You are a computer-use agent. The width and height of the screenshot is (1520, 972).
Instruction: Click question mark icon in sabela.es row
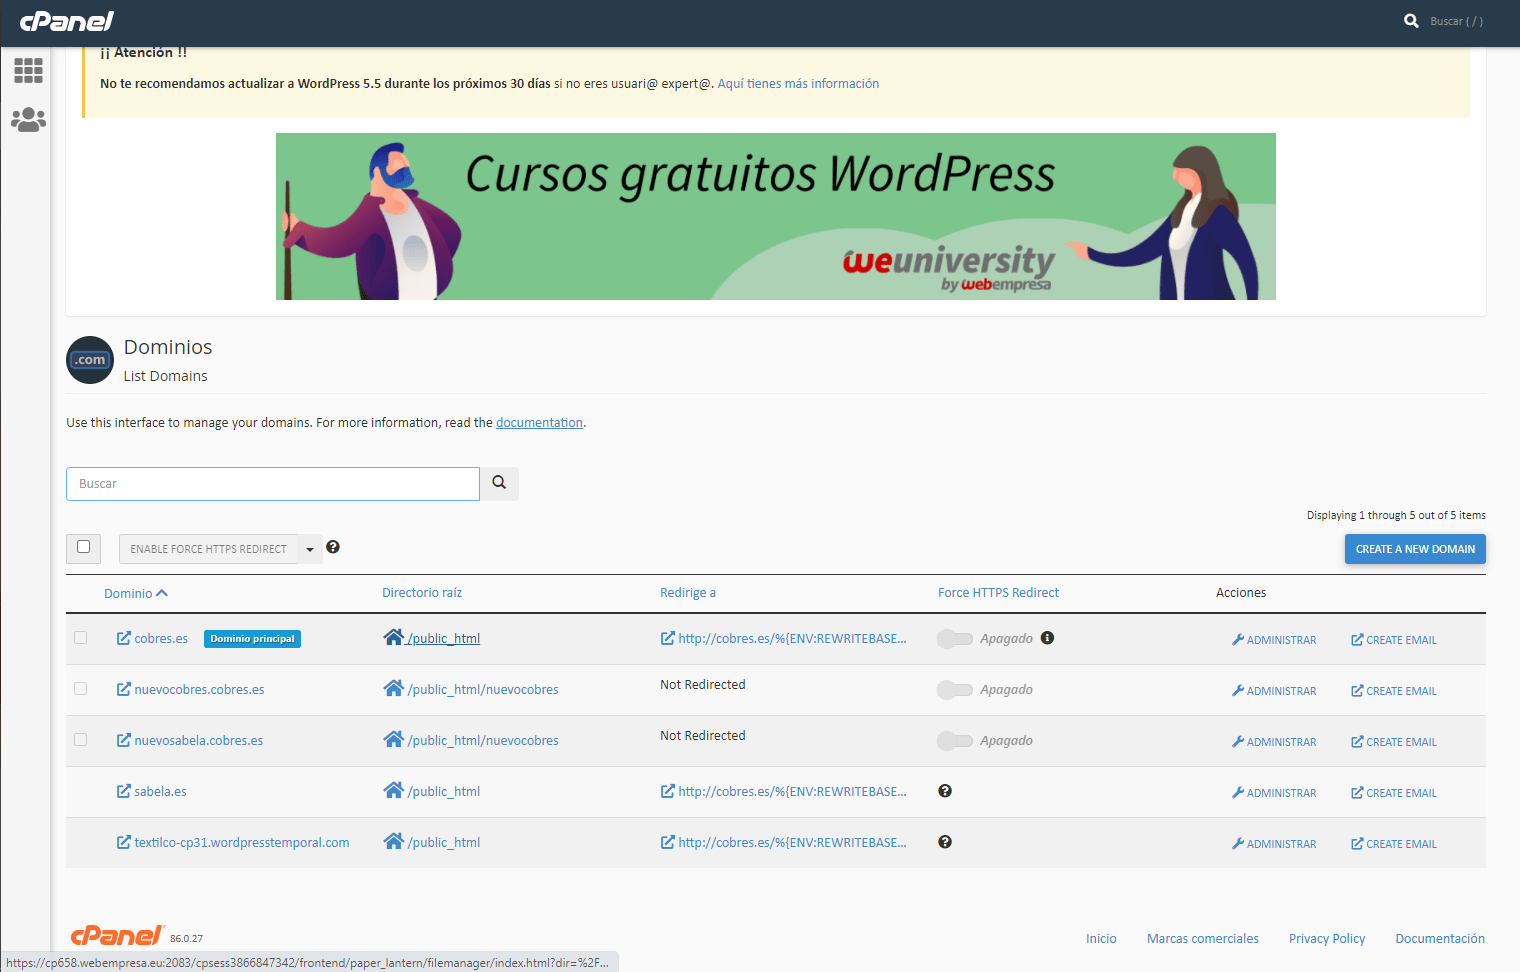pos(944,791)
